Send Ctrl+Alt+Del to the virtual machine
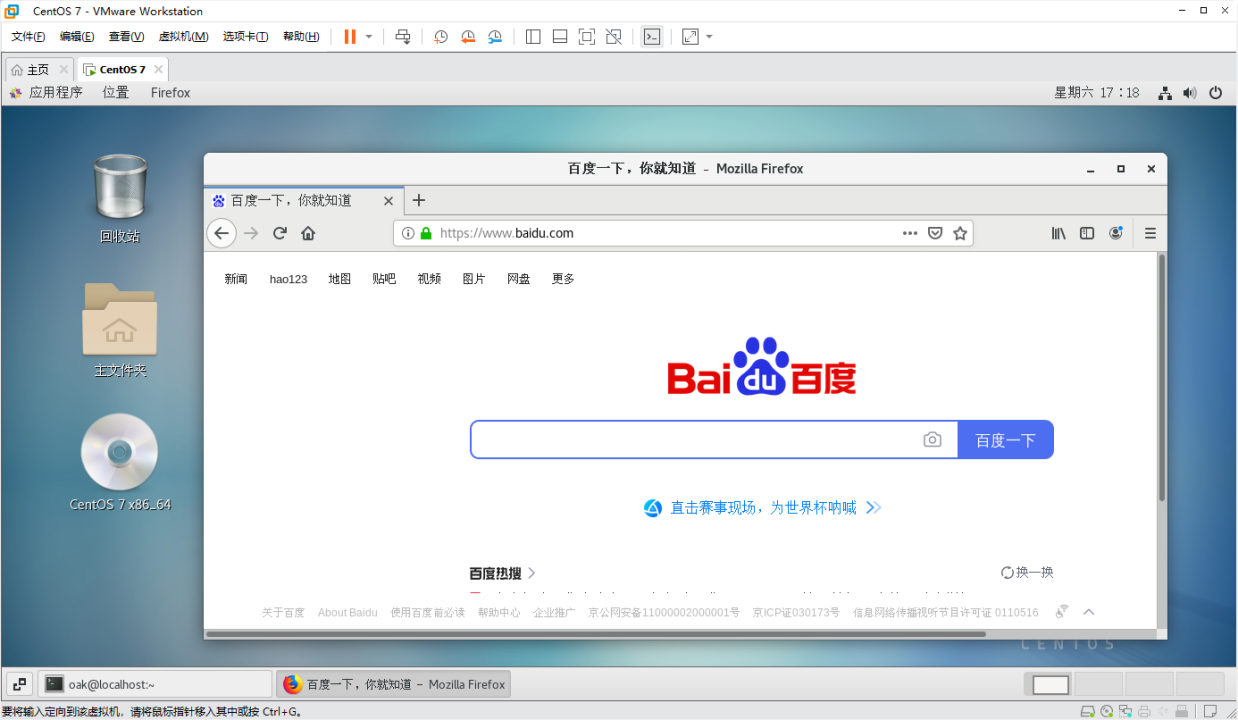 (403, 36)
